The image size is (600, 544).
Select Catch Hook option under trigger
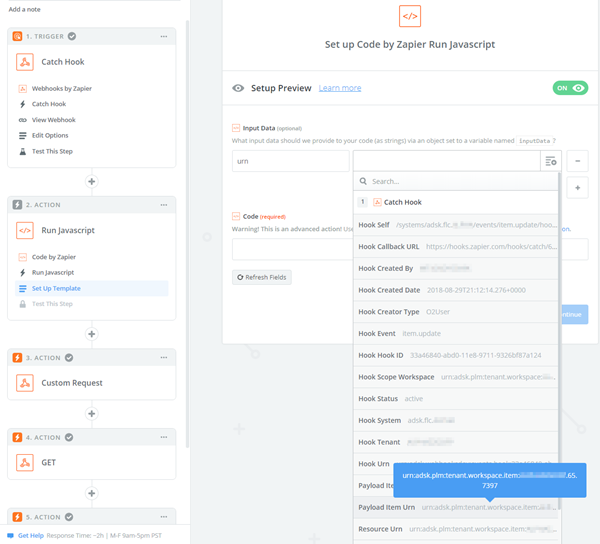(49, 104)
